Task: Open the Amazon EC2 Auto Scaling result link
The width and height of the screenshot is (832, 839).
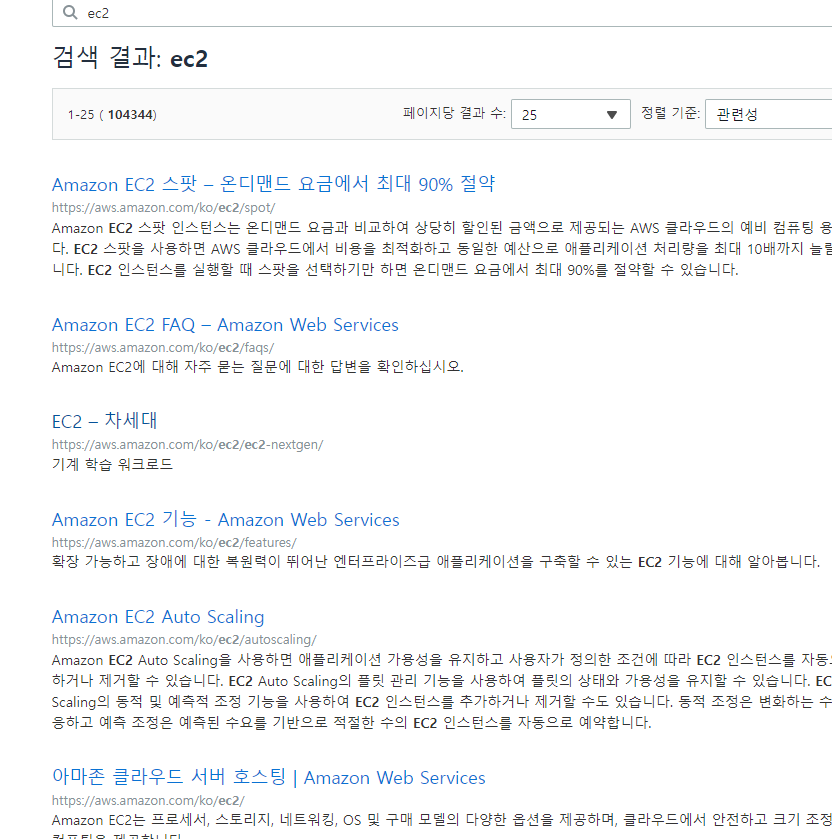Action: (158, 617)
